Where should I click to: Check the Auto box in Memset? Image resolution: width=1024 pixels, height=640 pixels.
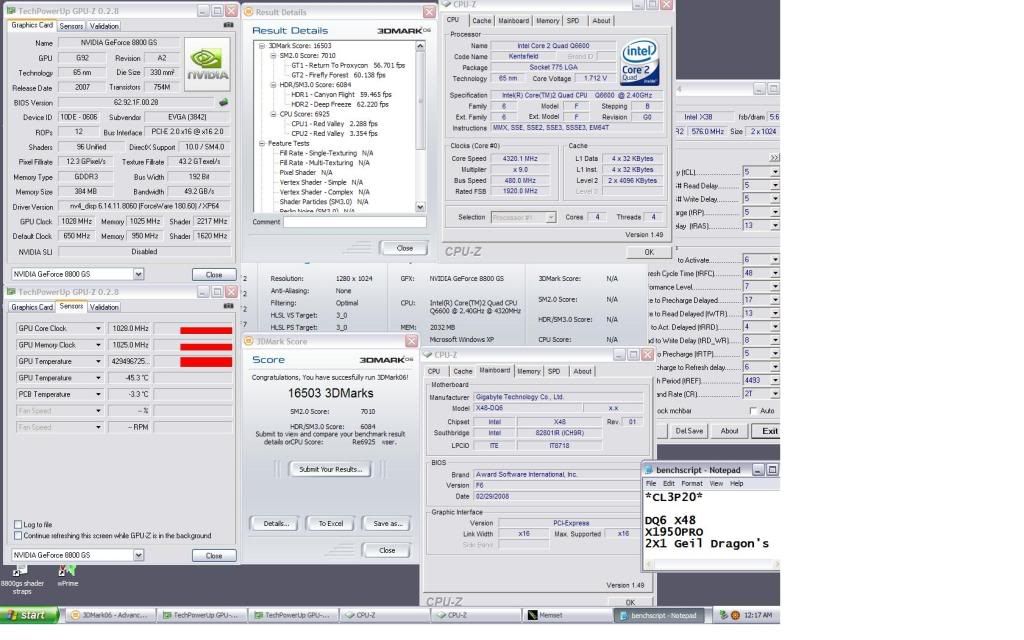(754, 410)
